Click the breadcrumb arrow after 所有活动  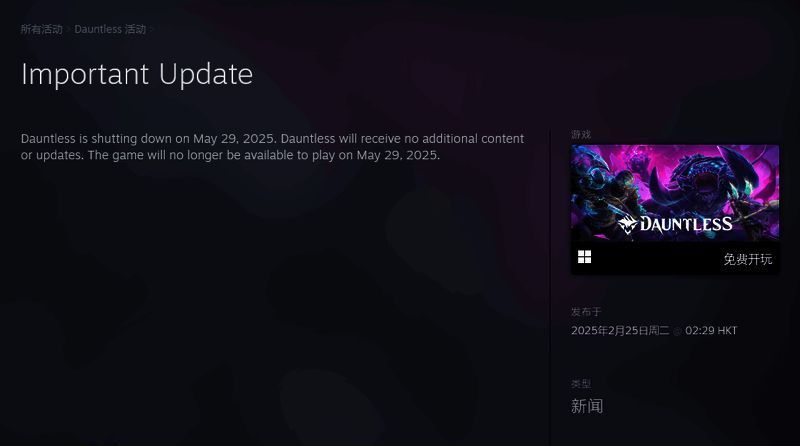tap(68, 30)
